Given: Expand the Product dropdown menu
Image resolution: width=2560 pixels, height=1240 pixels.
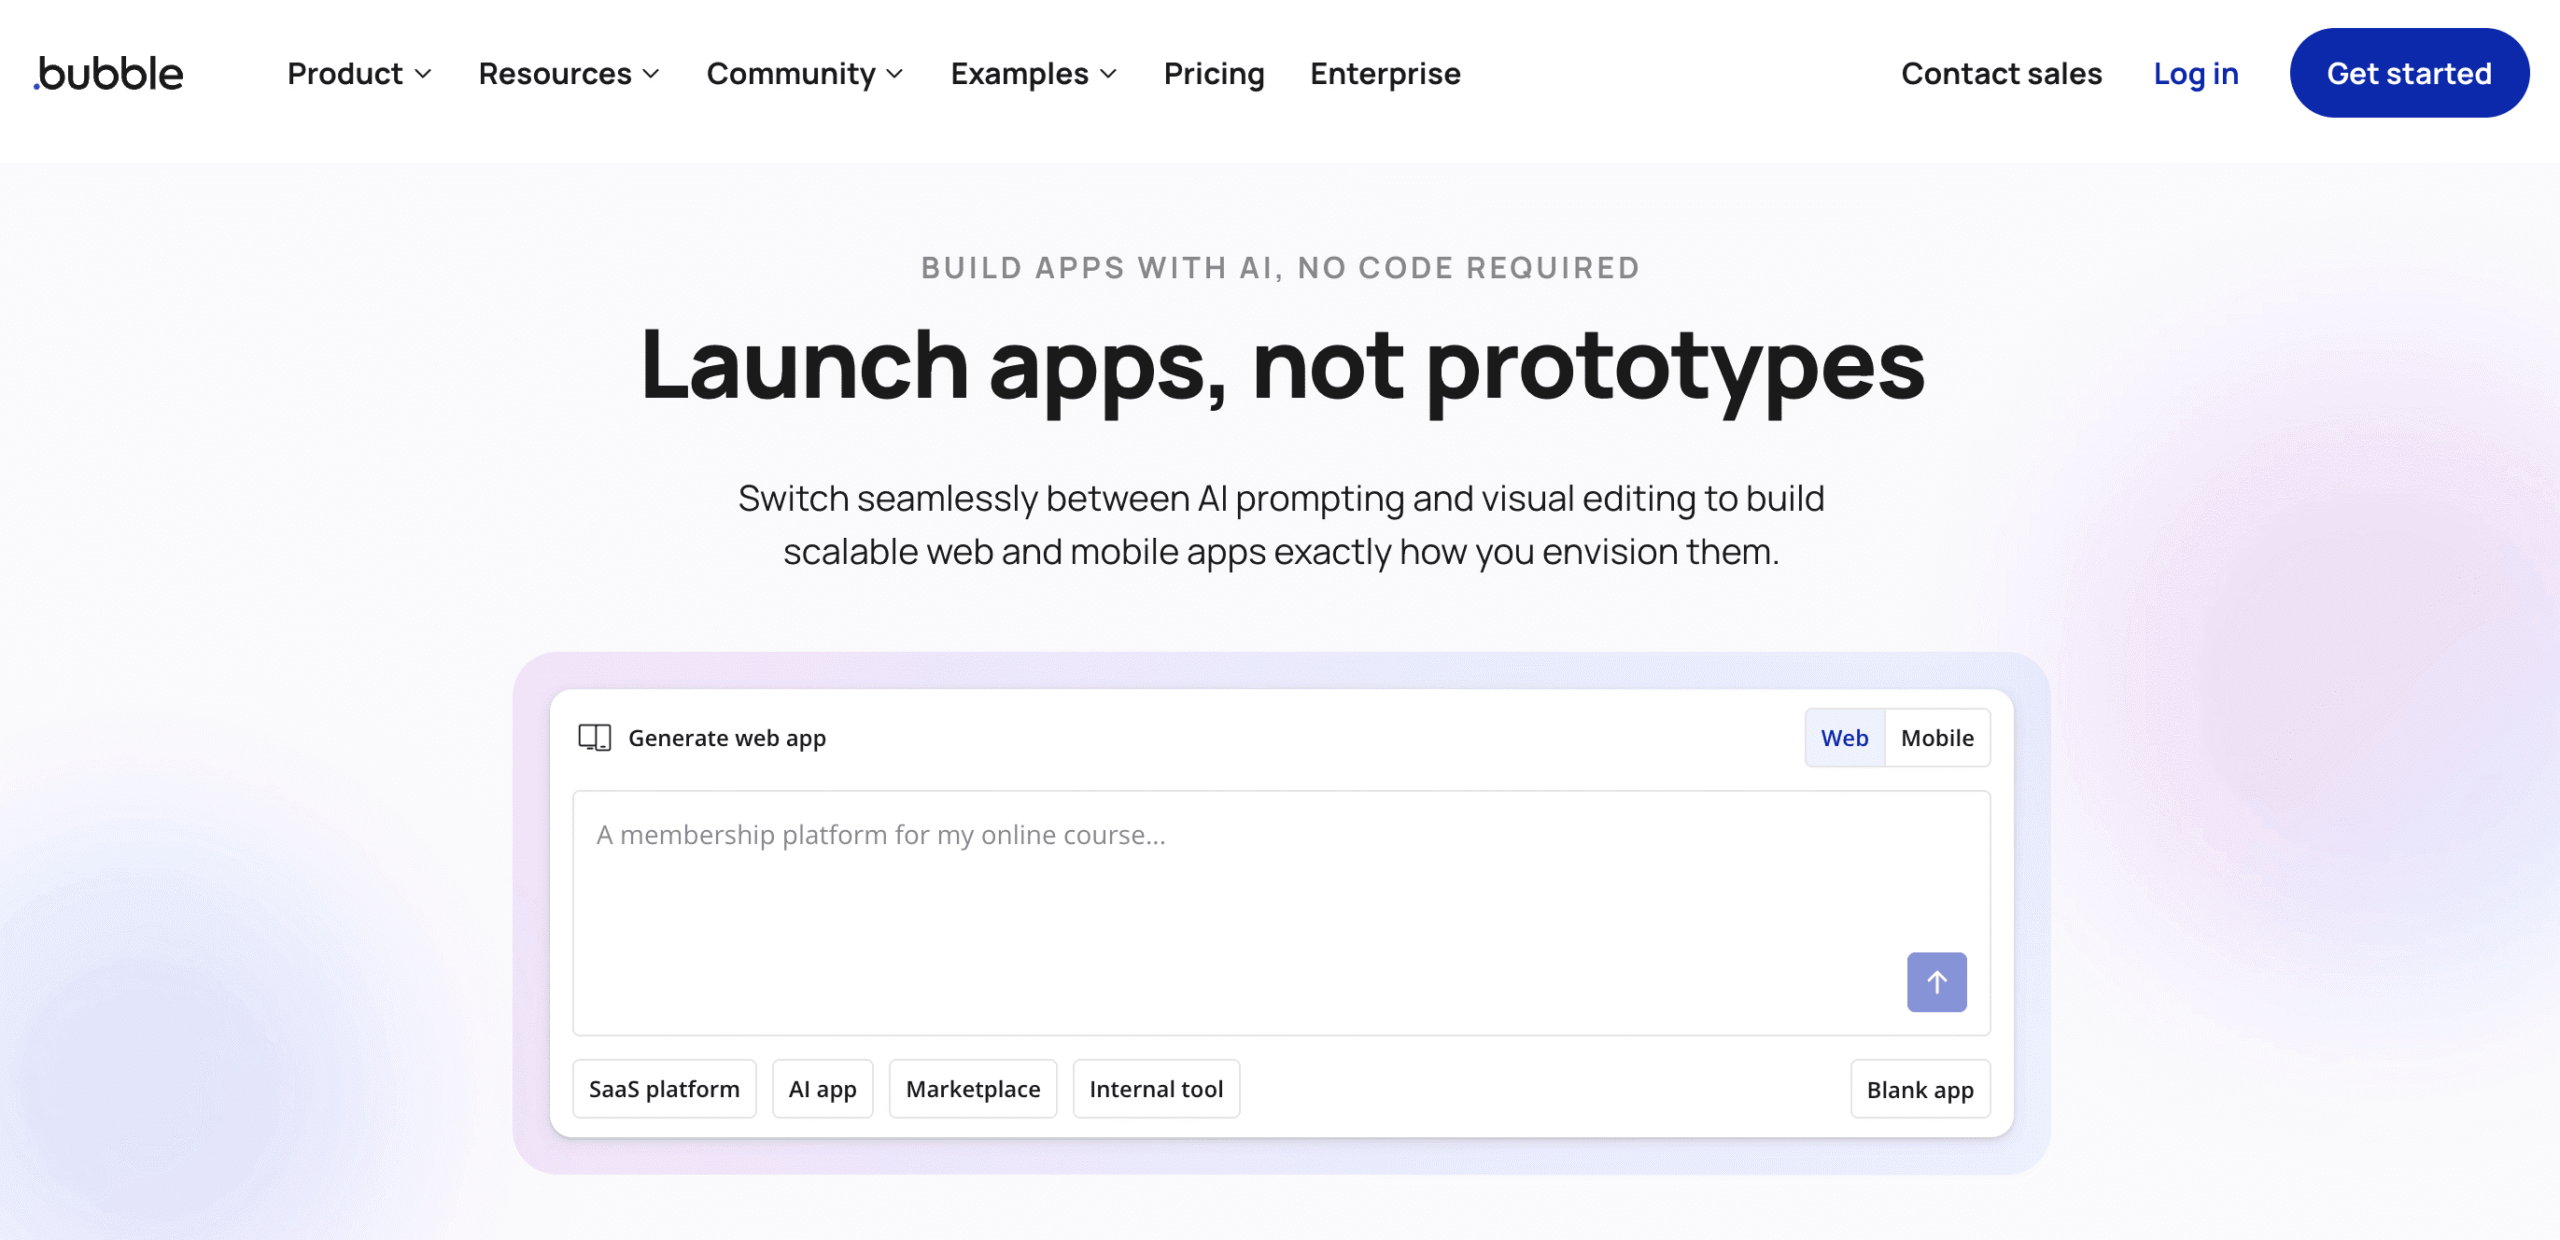Looking at the screenshot, I should point(359,73).
